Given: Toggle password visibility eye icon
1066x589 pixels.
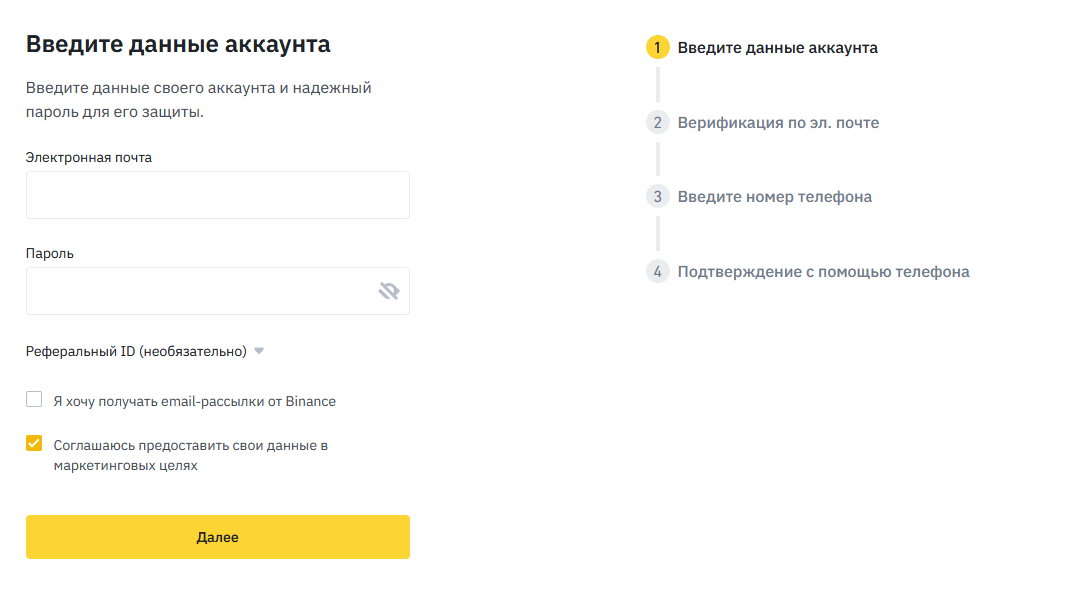Looking at the screenshot, I should [x=389, y=291].
